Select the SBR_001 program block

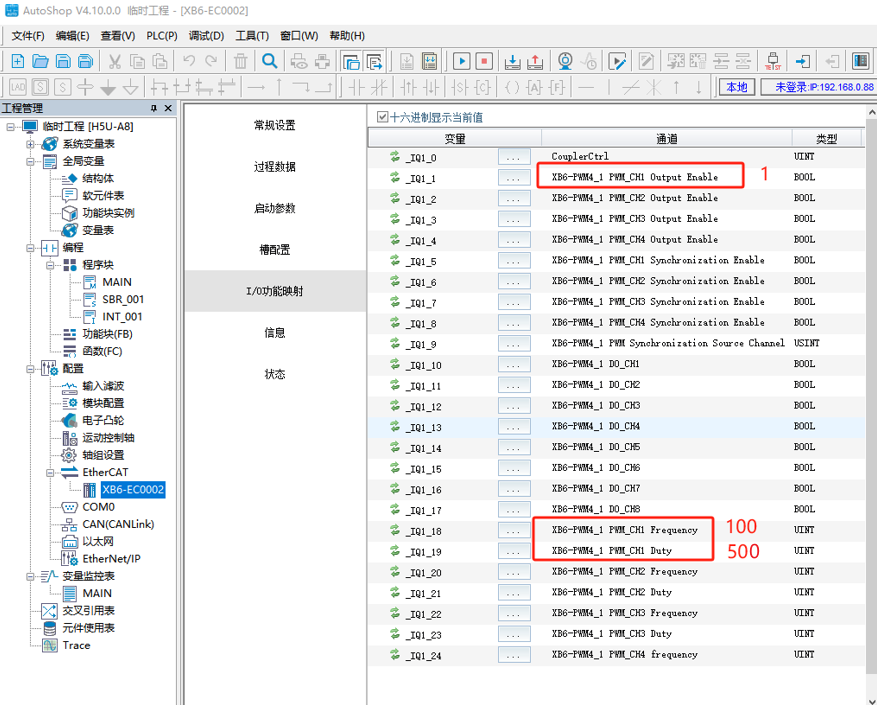tap(122, 299)
